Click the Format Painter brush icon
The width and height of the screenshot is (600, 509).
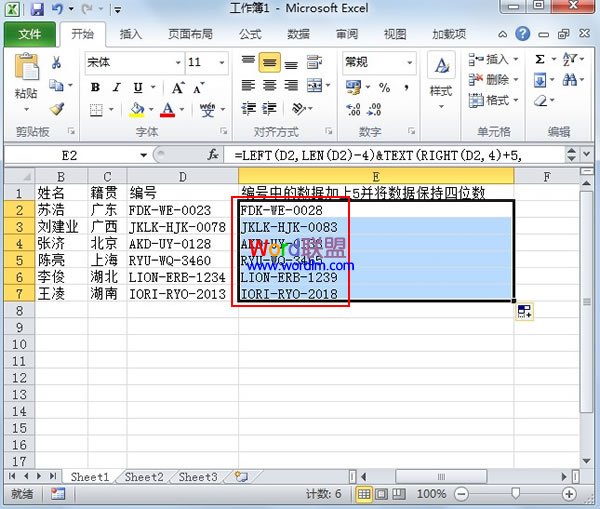[56, 109]
